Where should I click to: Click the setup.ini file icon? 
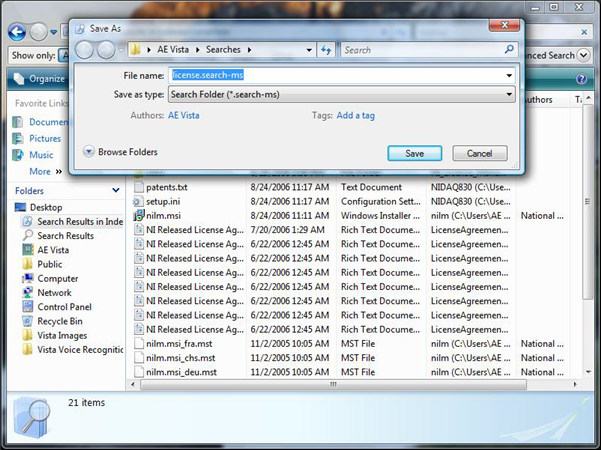point(138,201)
